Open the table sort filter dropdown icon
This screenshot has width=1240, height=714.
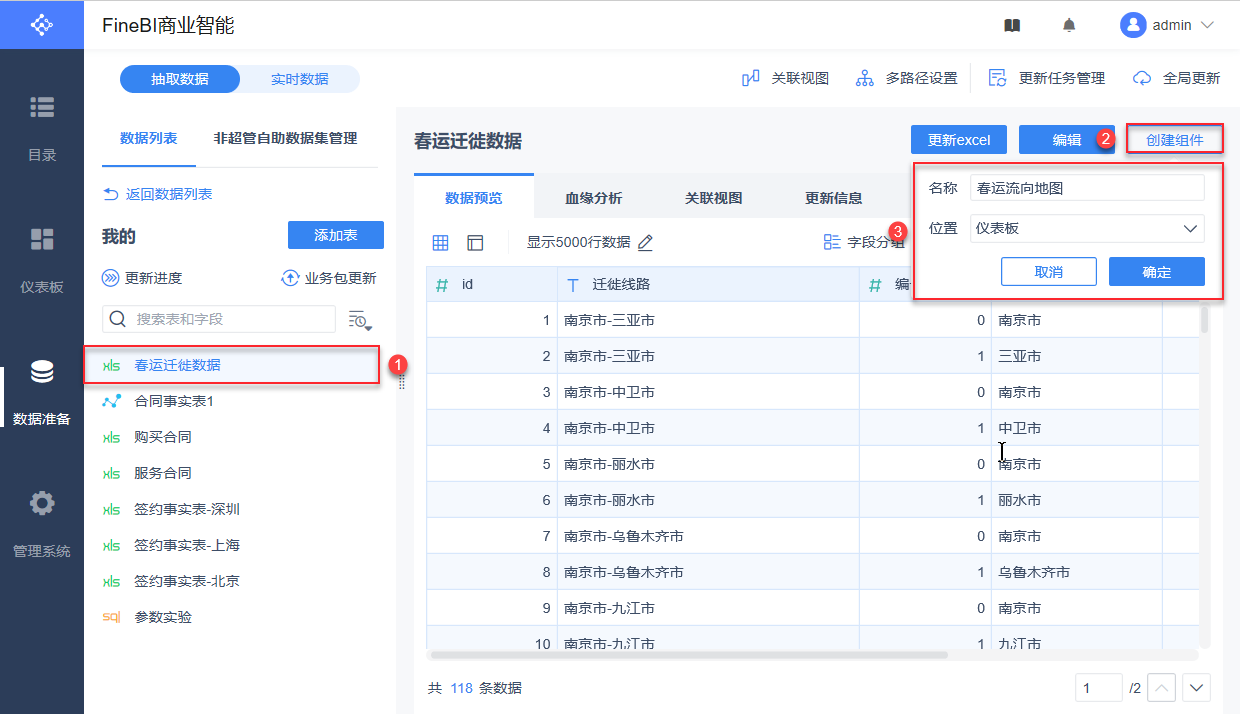pyautogui.click(x=360, y=320)
